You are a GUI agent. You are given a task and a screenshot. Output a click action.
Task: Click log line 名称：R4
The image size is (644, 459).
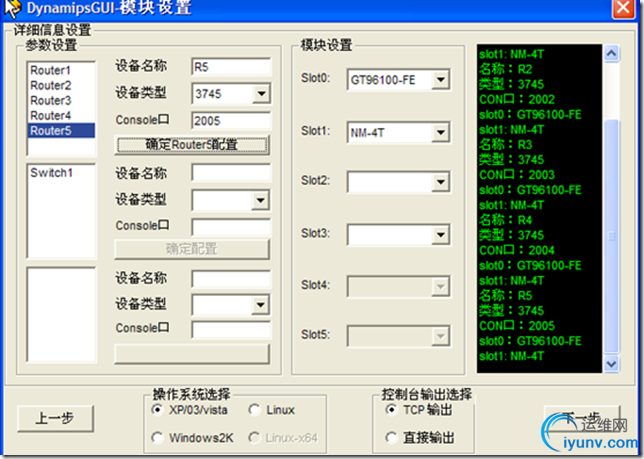click(506, 220)
